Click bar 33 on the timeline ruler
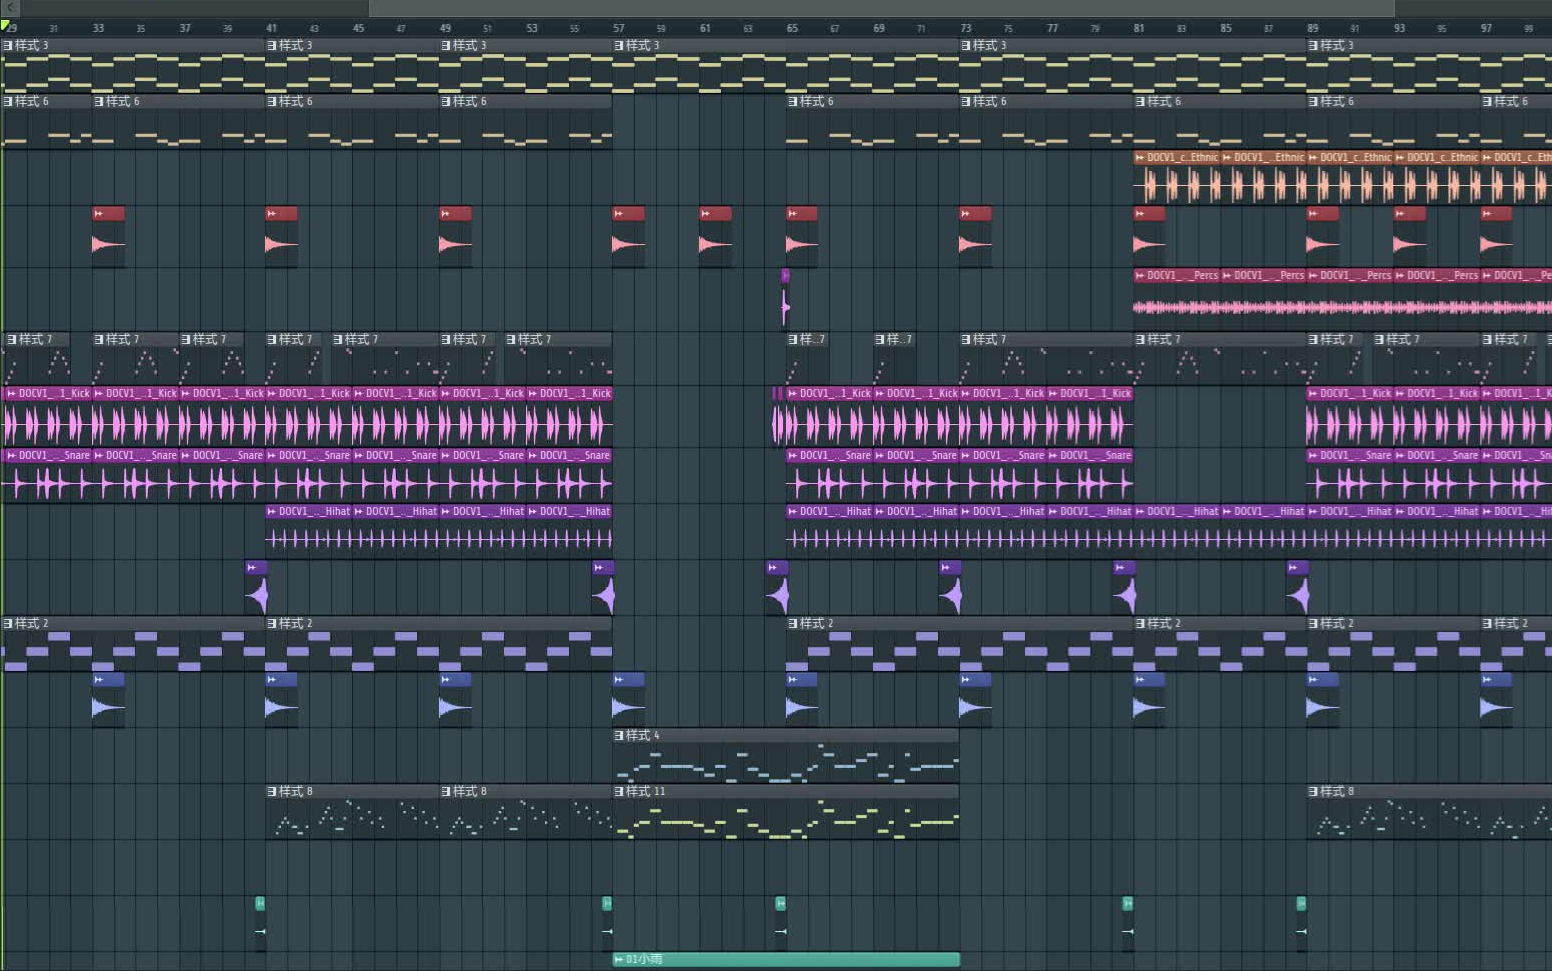Image resolution: width=1552 pixels, height=971 pixels. pyautogui.click(x=98, y=28)
